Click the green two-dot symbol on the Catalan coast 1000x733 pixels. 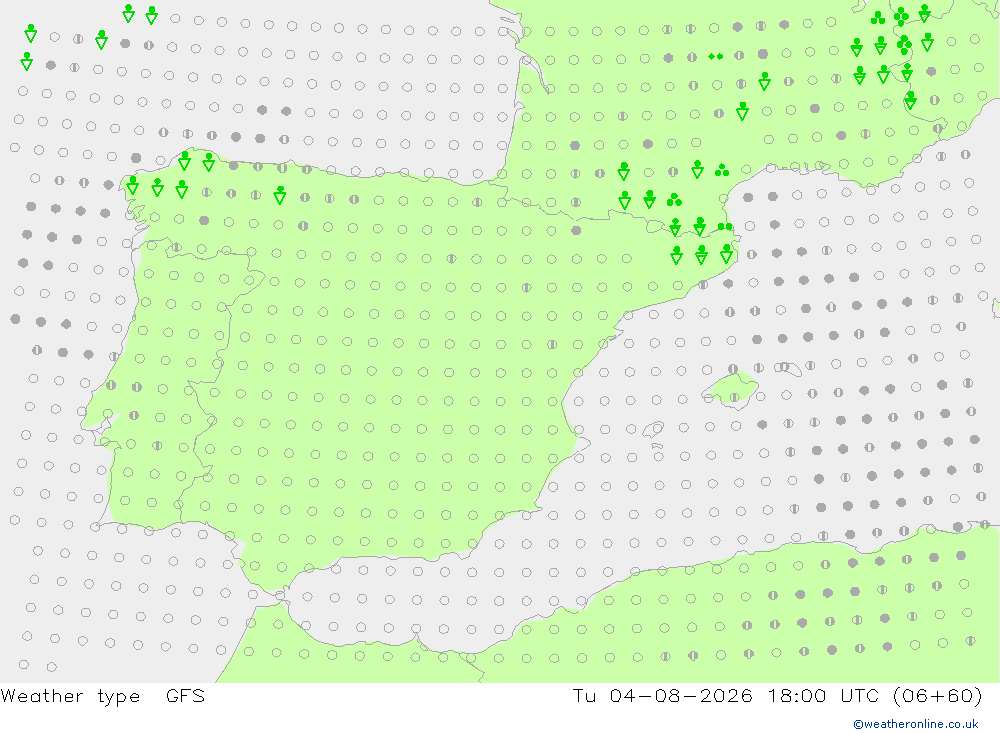pyautogui.click(x=725, y=226)
